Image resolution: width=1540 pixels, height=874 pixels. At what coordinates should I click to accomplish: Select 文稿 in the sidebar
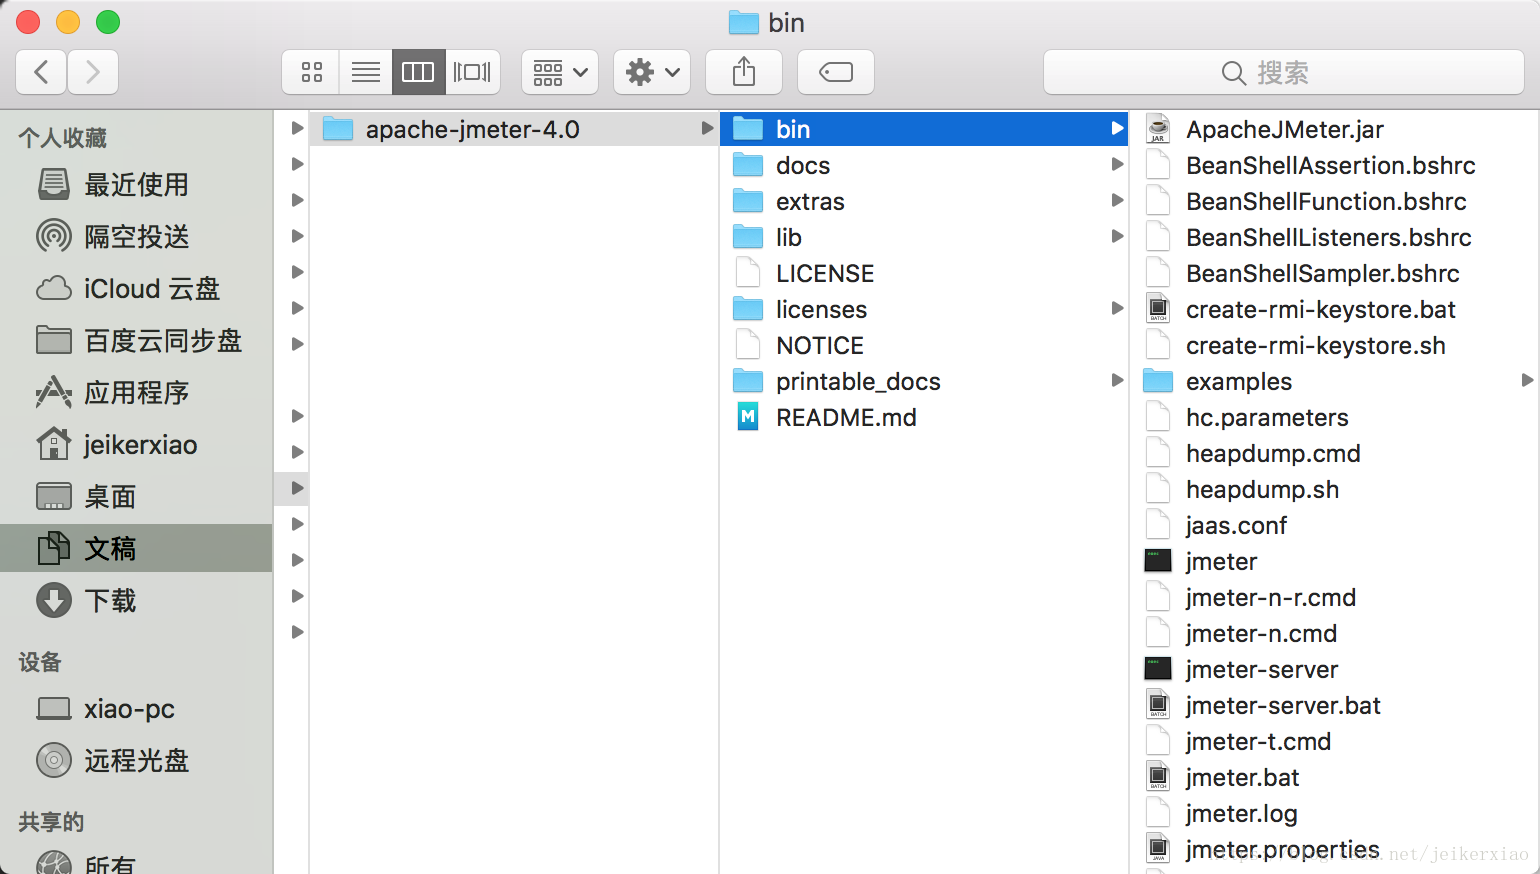(136, 548)
